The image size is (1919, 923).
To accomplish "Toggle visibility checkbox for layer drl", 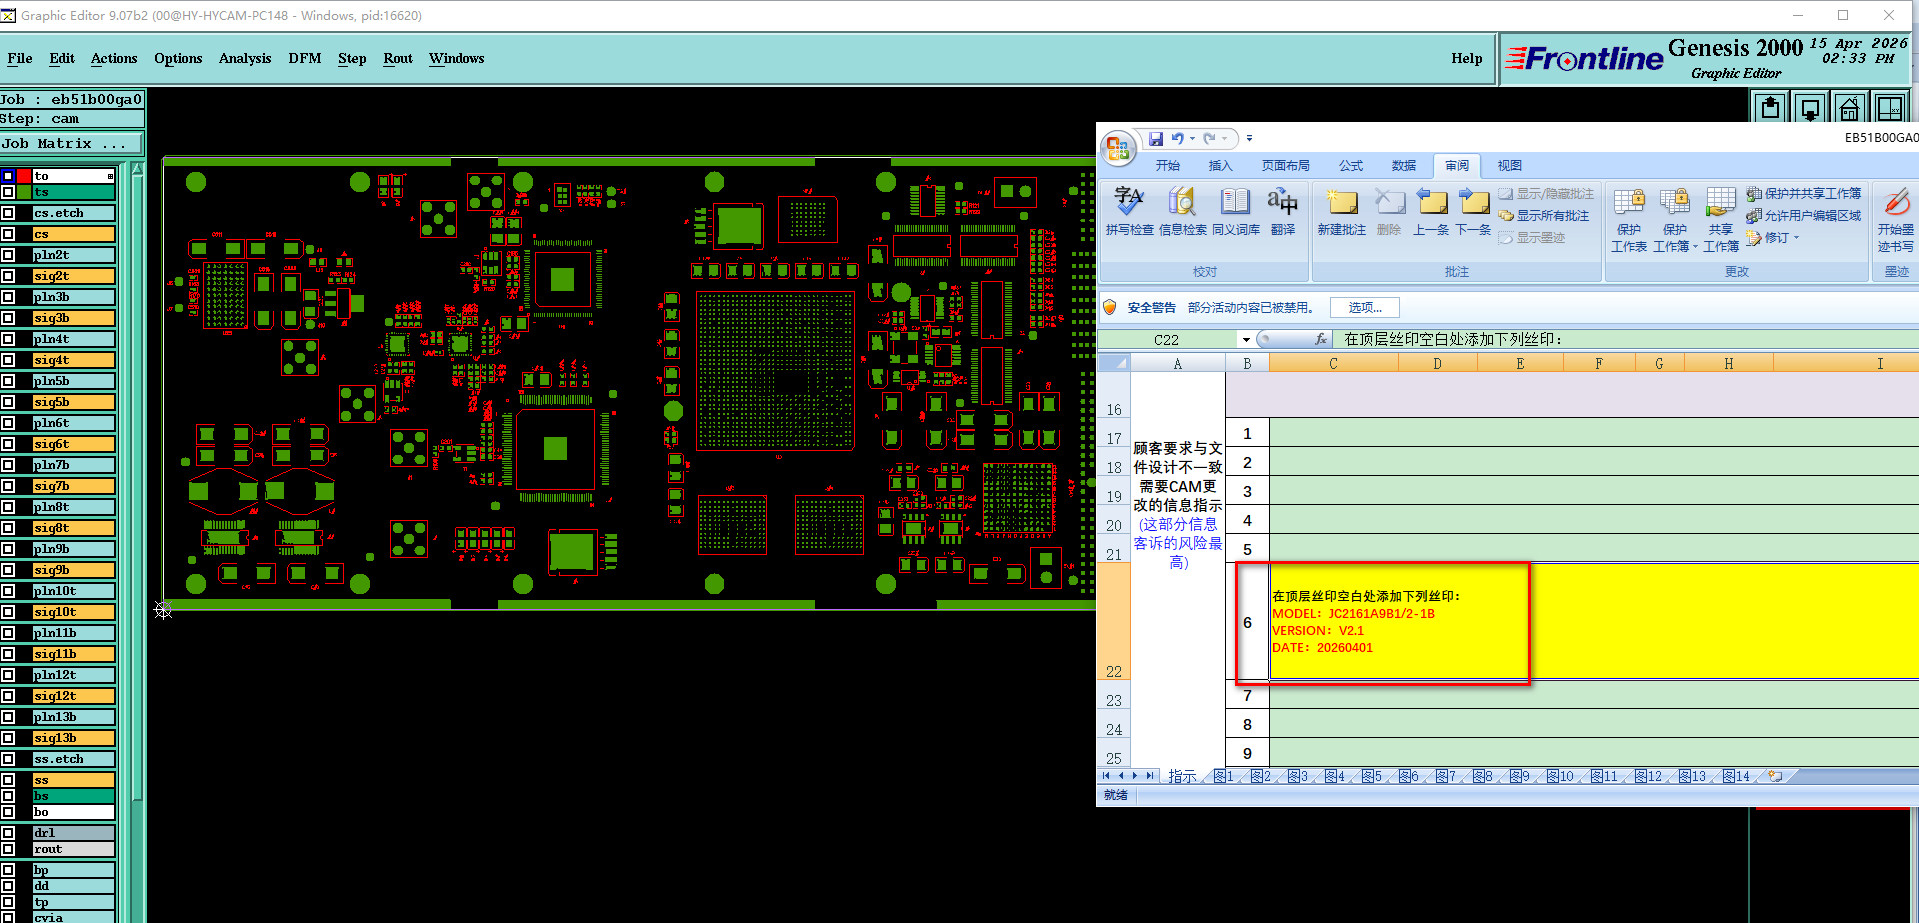I will coord(8,833).
